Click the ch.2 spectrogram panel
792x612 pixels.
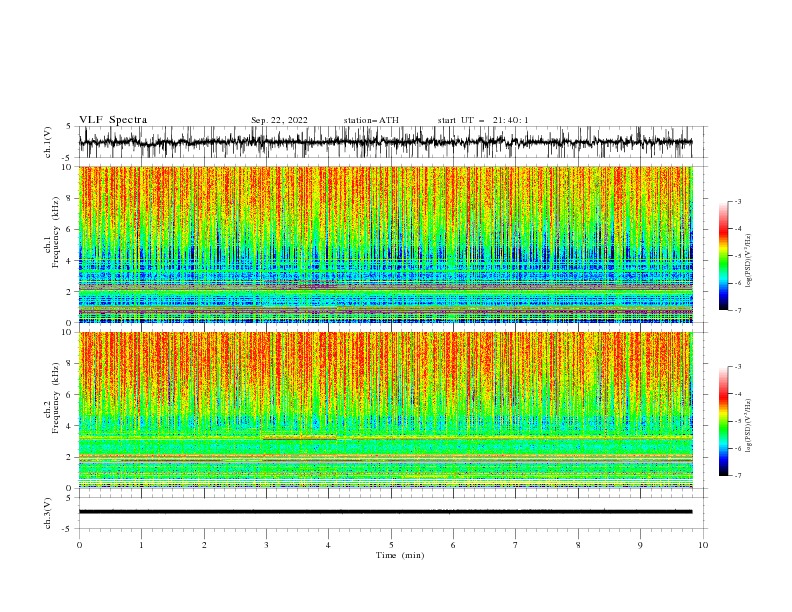[385, 410]
